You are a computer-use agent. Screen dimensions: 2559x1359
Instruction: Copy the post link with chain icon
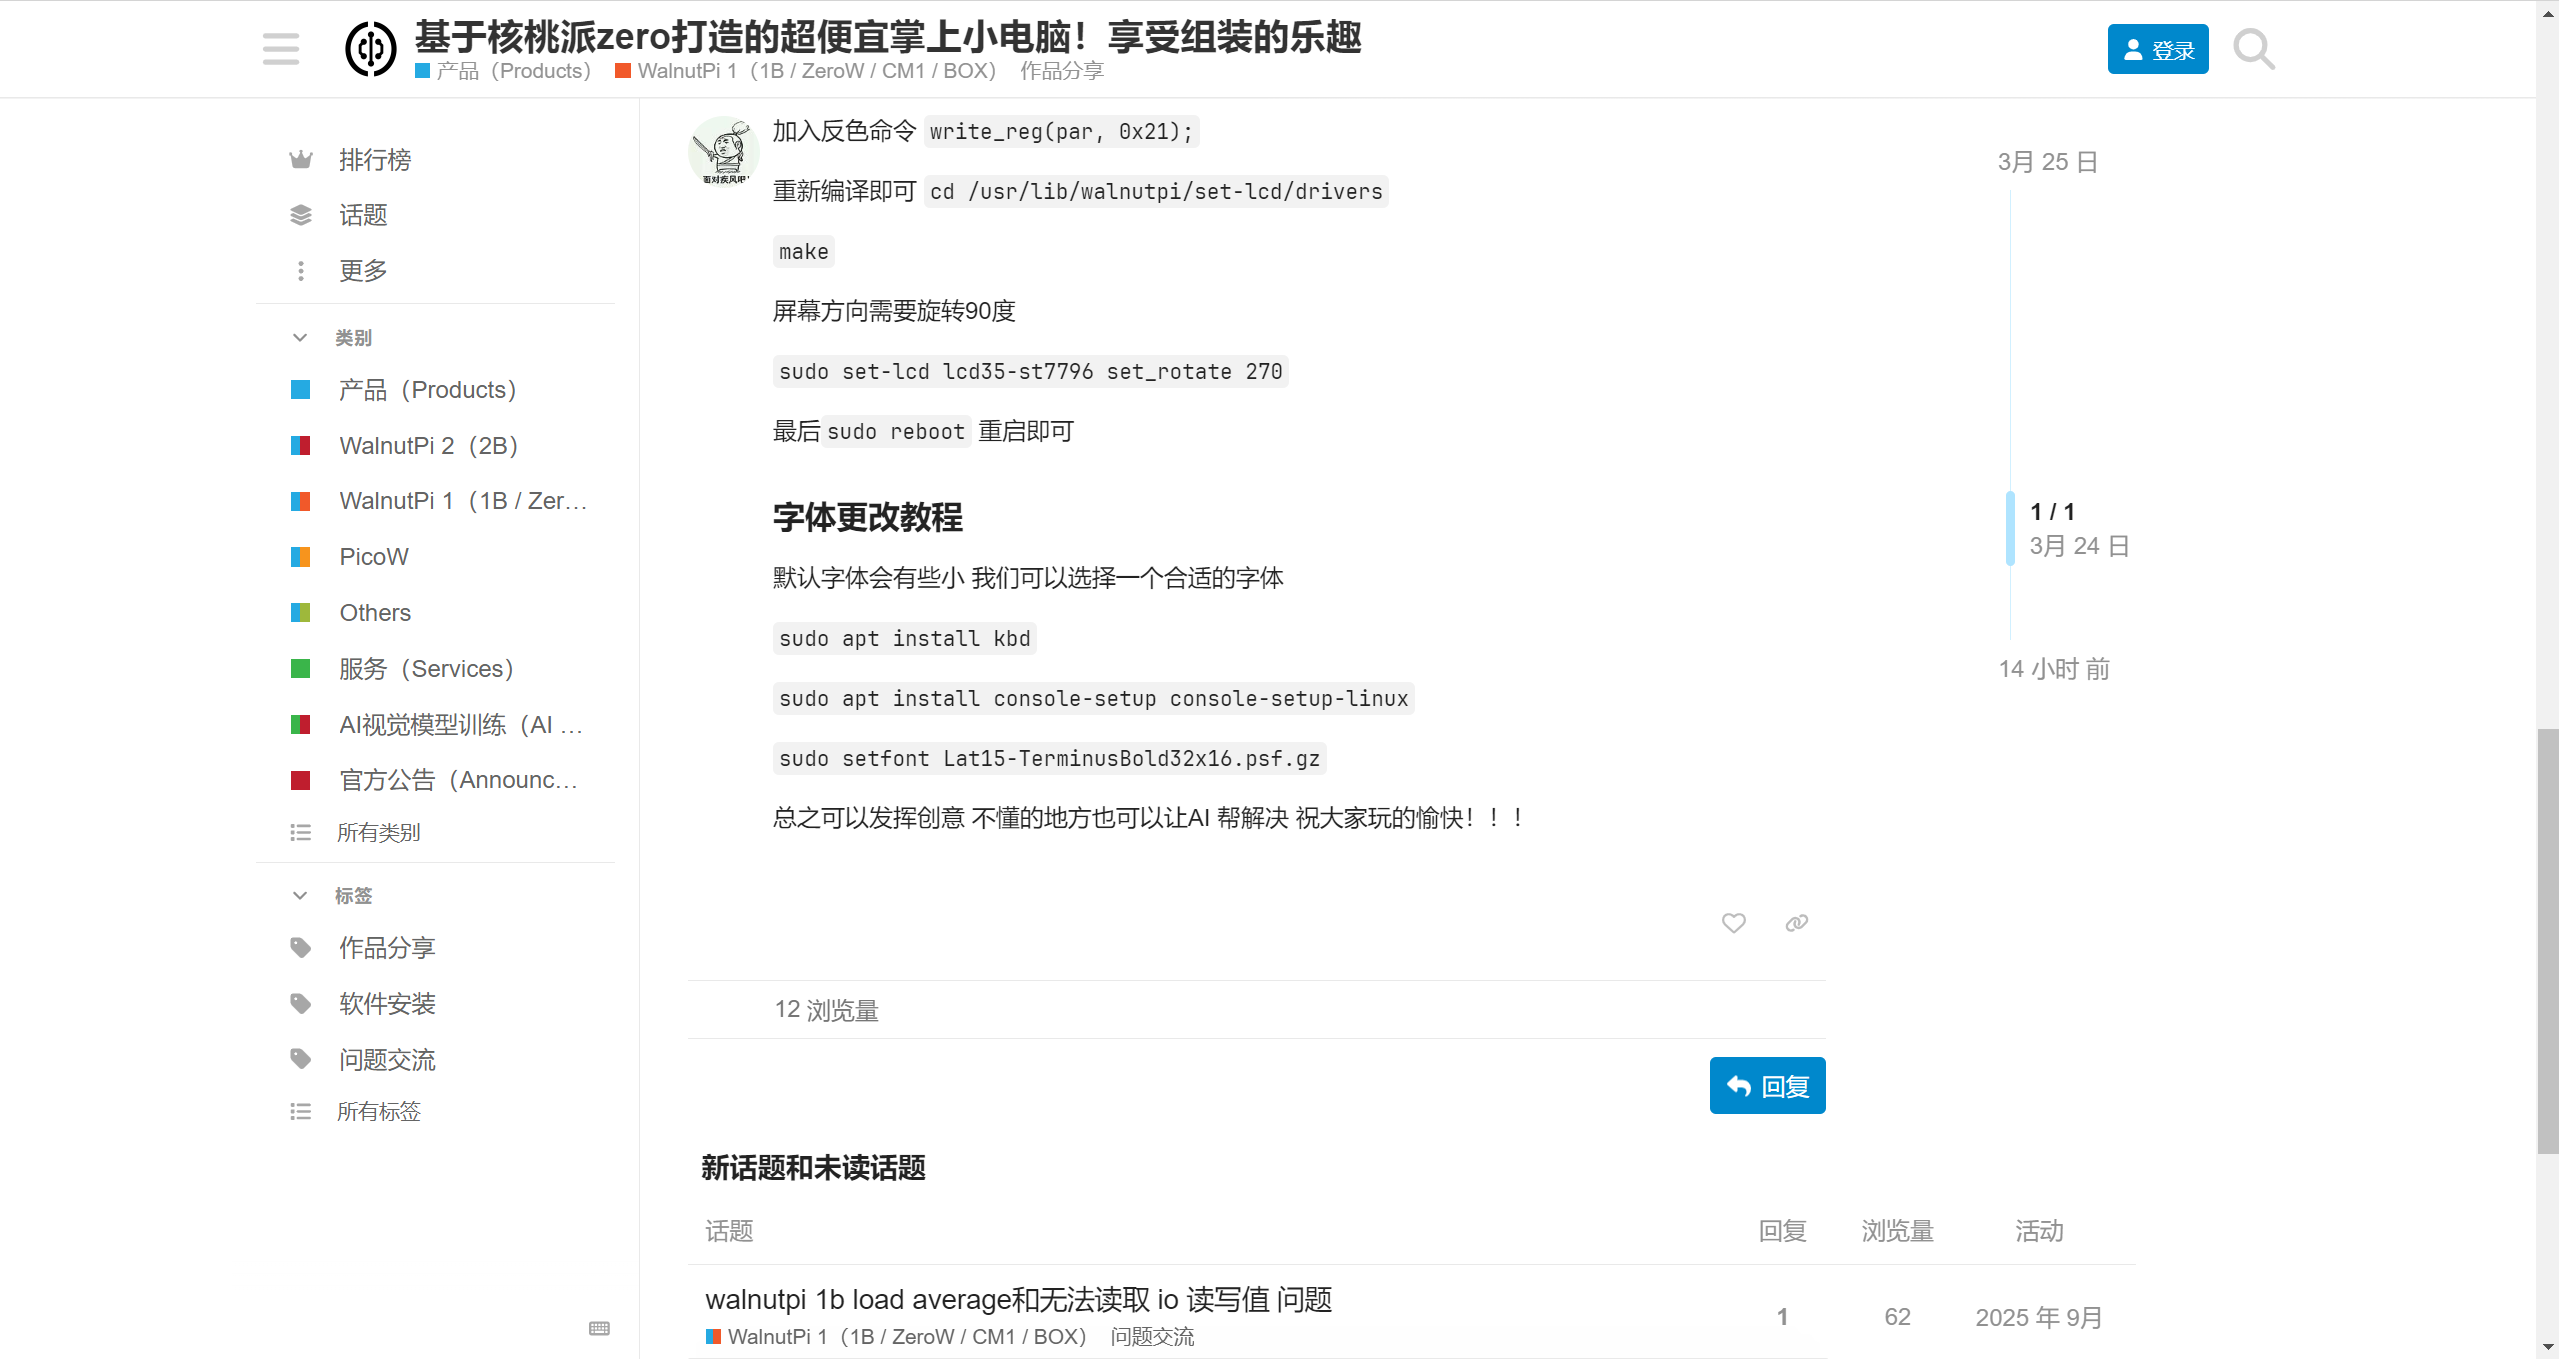coord(1795,923)
